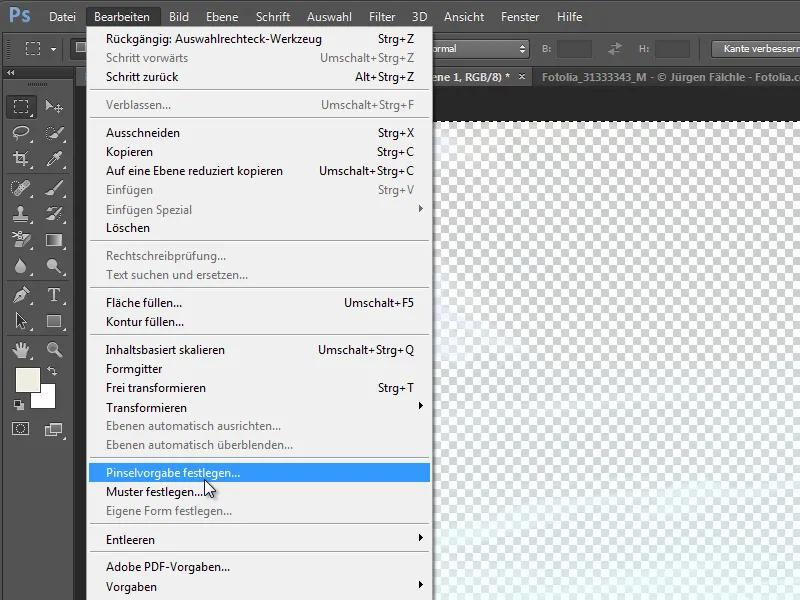Image resolution: width=800 pixels, height=600 pixels.
Task: Choose Kopieren from the menu
Action: tap(260, 152)
